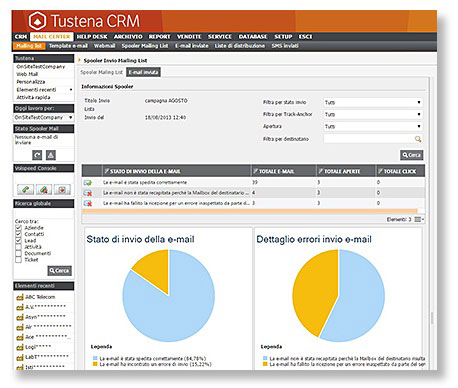The width and height of the screenshot is (458, 388).
Task: Open SMS inviati link
Action: pyautogui.click(x=285, y=46)
